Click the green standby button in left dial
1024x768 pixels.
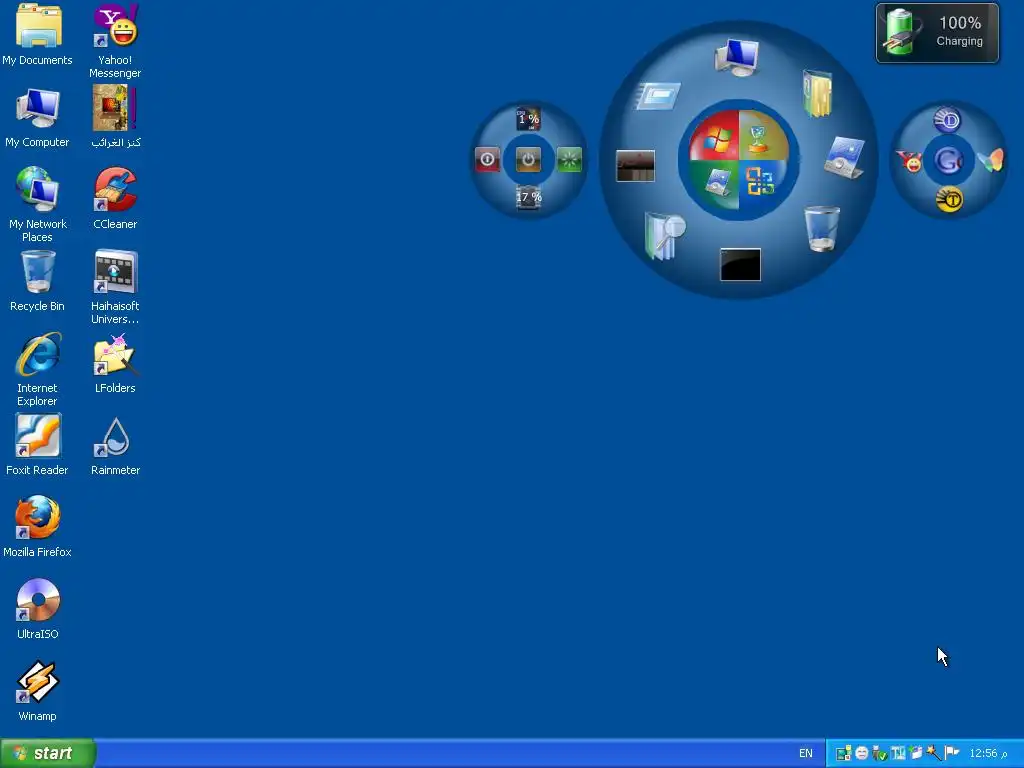[569, 159]
